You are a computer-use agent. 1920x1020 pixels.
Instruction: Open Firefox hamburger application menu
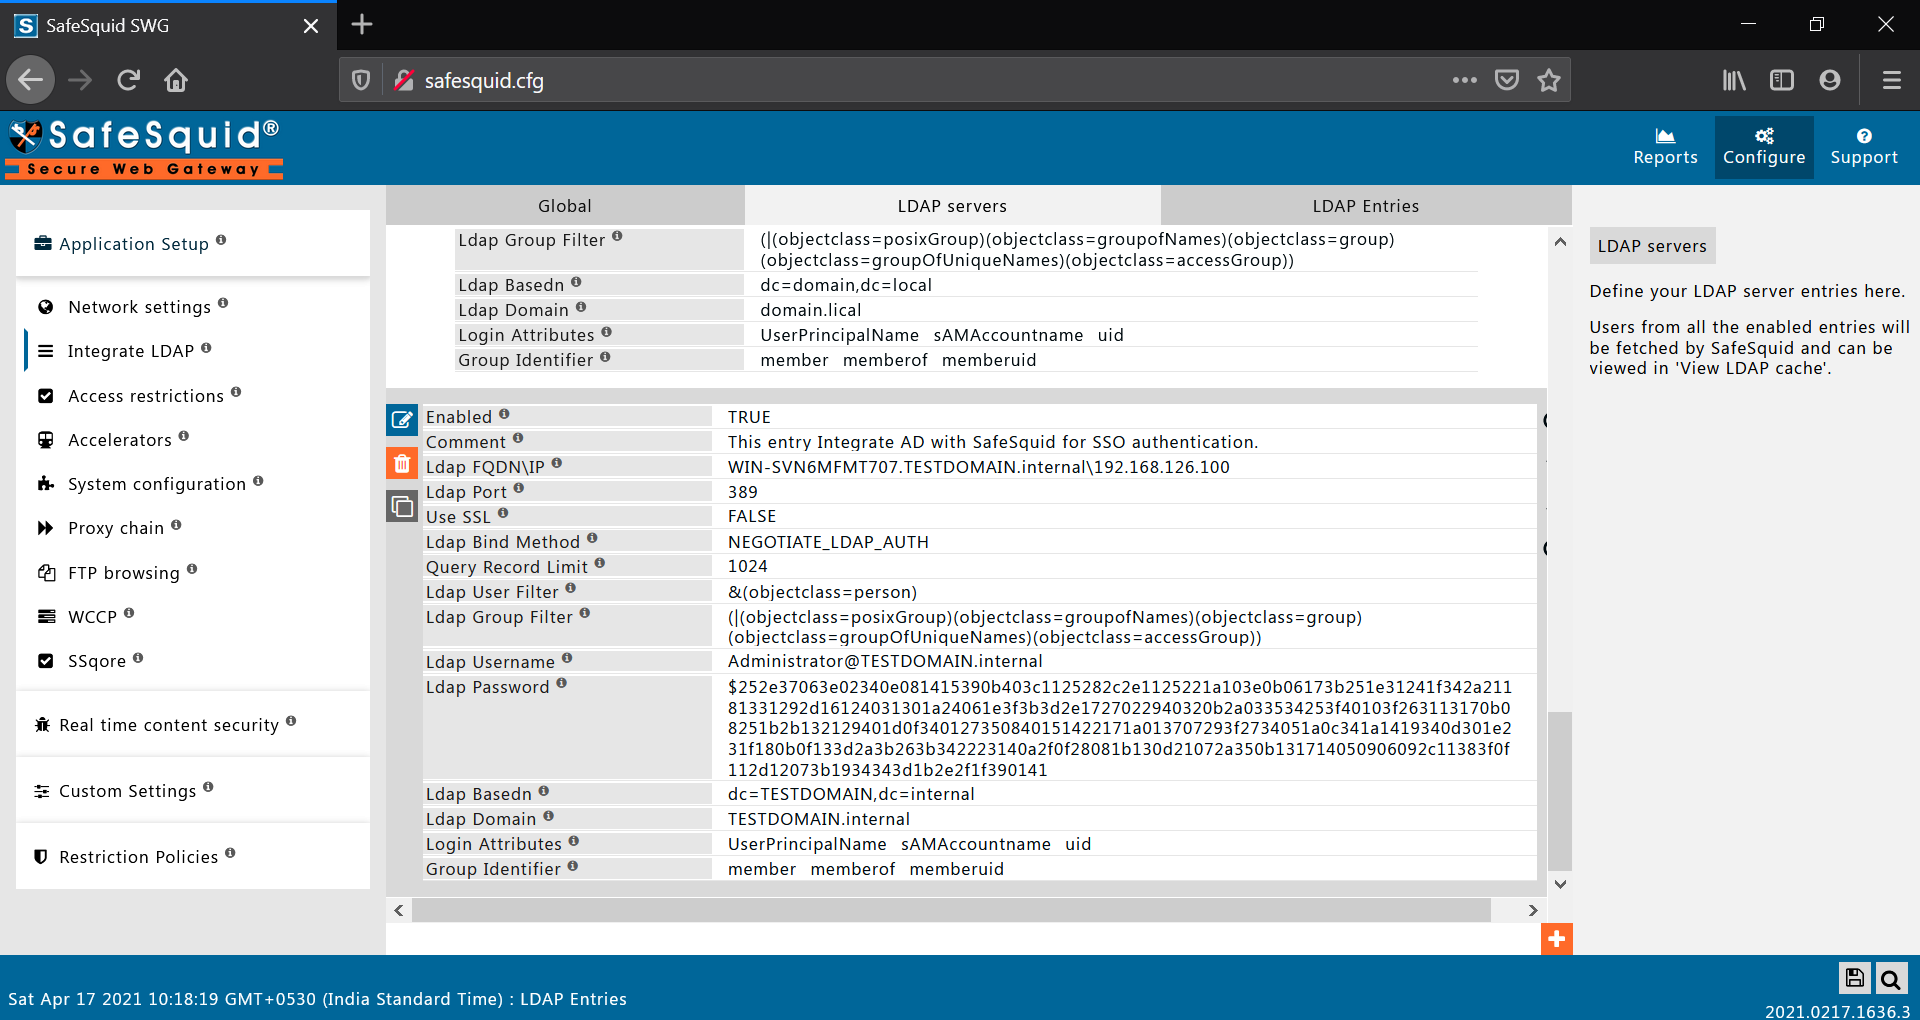(1892, 80)
